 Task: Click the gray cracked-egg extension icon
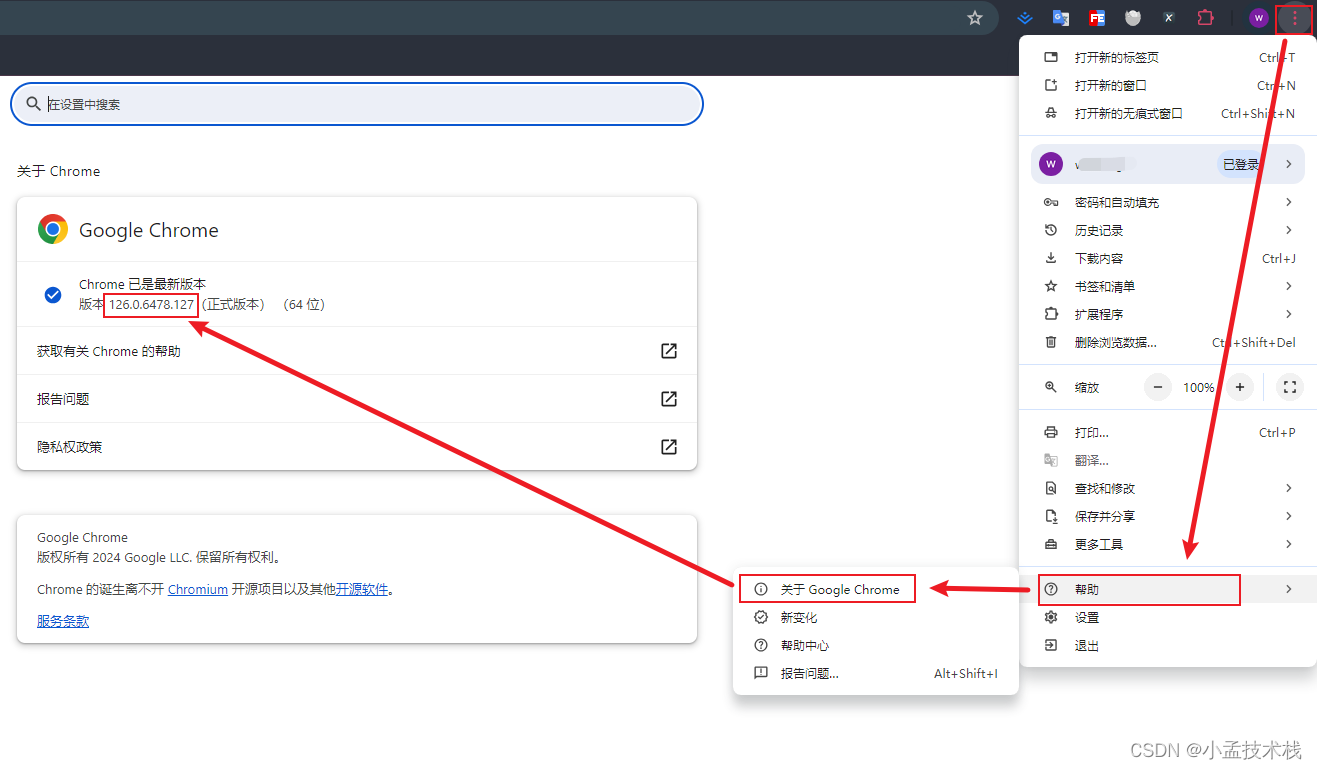pyautogui.click(x=1133, y=18)
